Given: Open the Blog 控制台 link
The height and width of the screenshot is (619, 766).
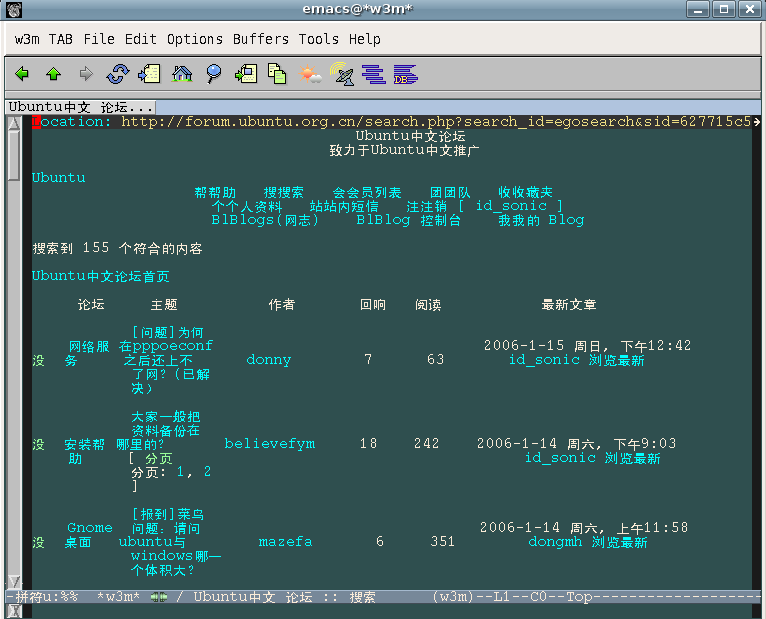Looking at the screenshot, I should [408, 220].
